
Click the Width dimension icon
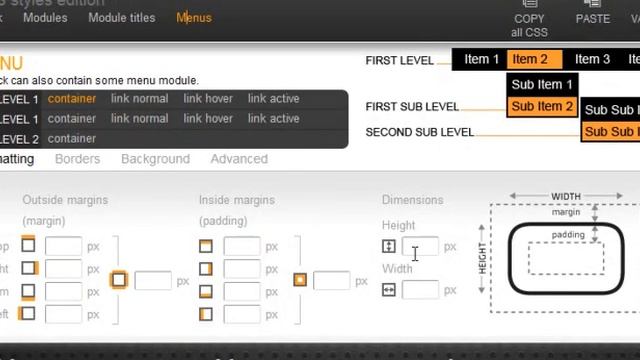click(x=389, y=290)
